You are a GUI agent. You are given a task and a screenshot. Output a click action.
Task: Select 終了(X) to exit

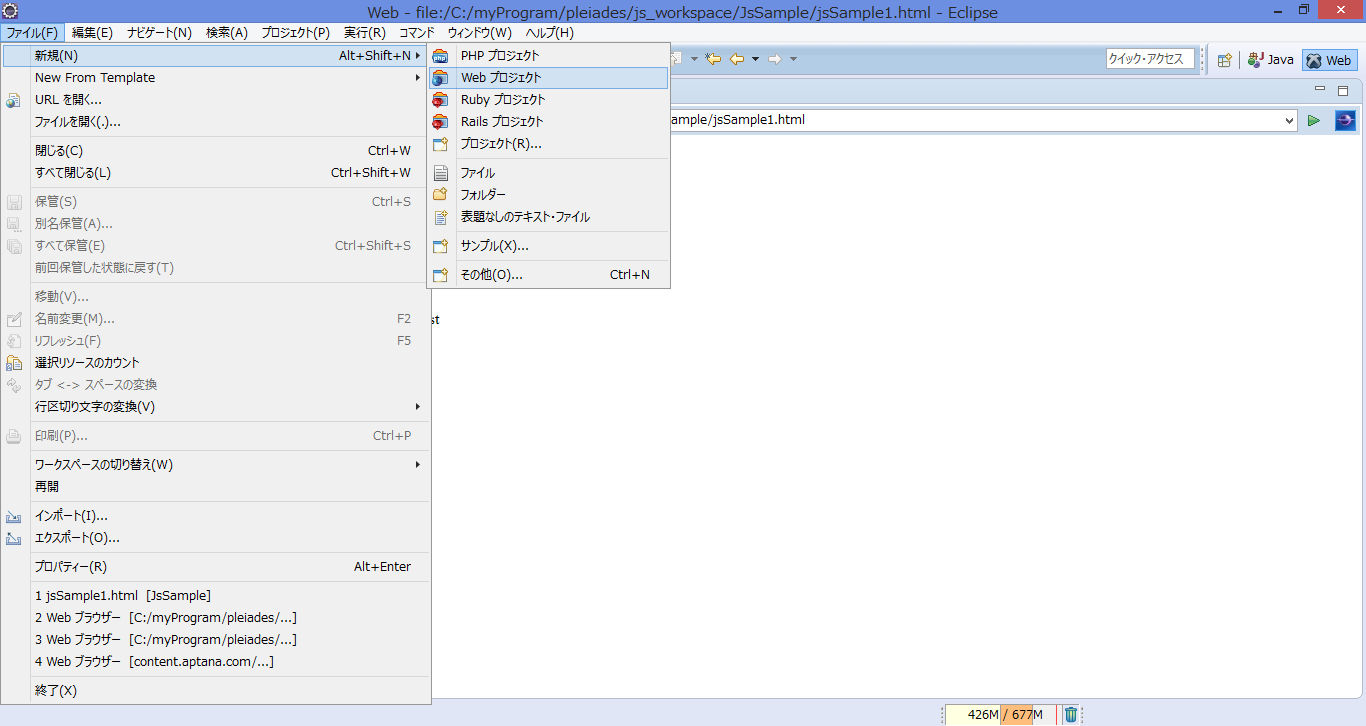[x=216, y=691]
